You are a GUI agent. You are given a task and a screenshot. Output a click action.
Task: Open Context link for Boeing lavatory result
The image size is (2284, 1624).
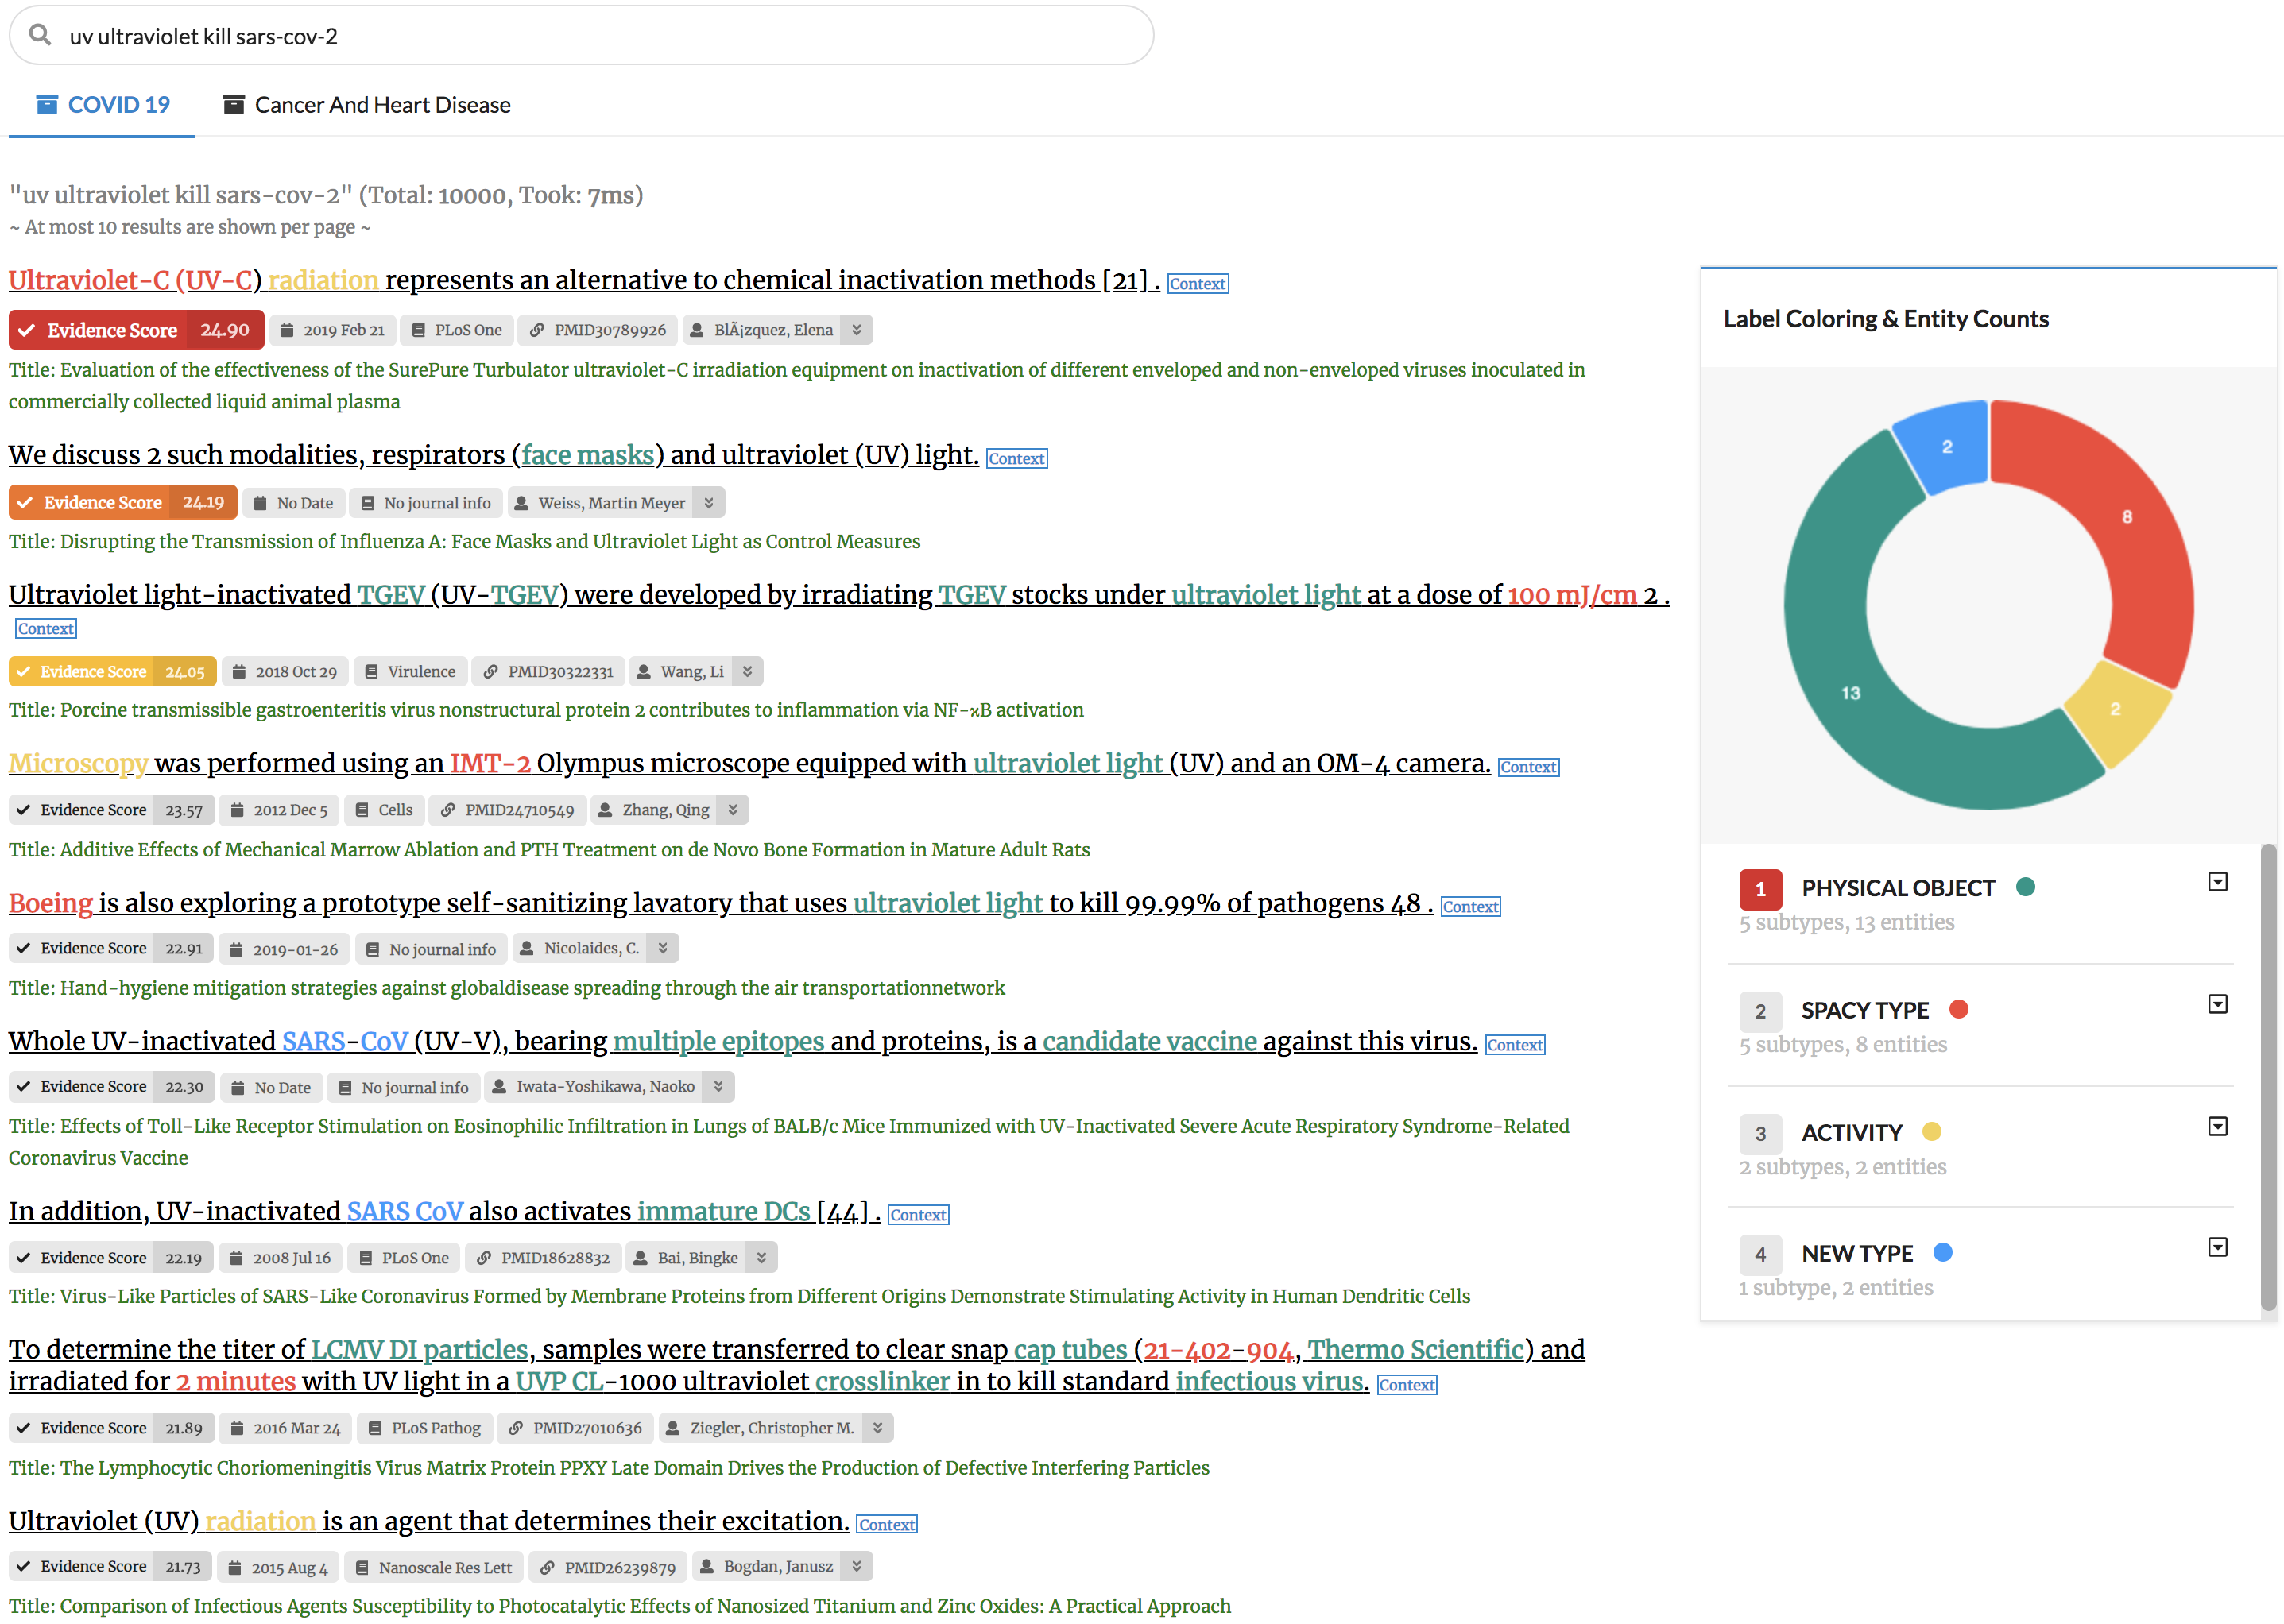click(1470, 907)
